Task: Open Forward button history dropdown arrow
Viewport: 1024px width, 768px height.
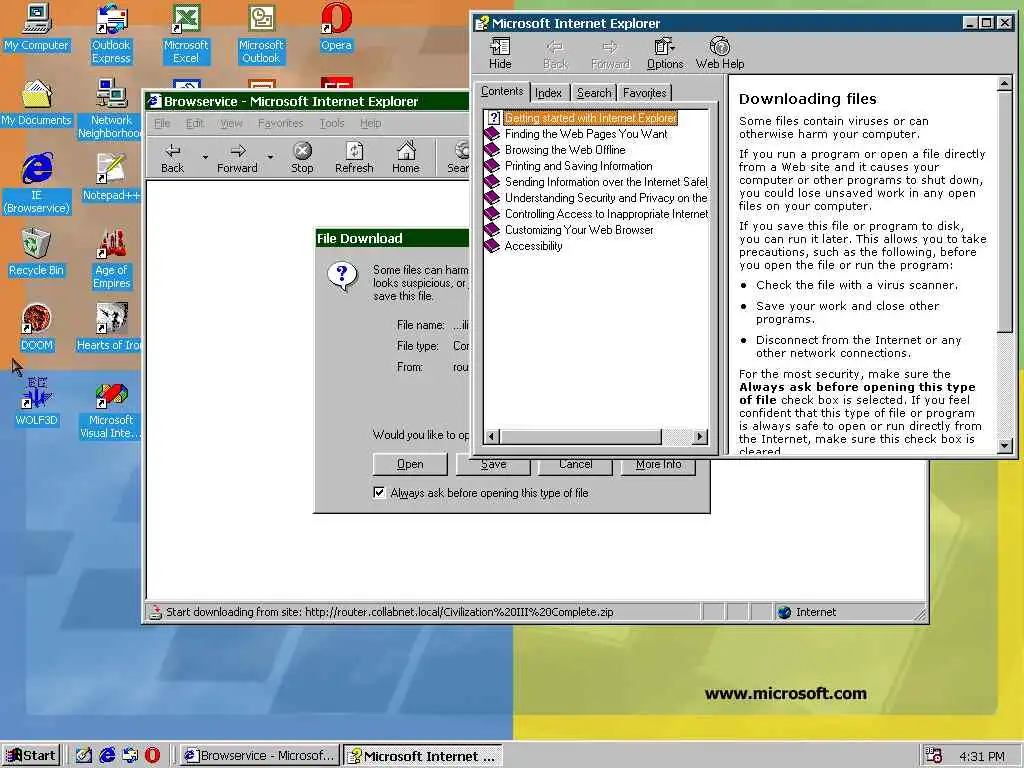Action: (x=270, y=157)
